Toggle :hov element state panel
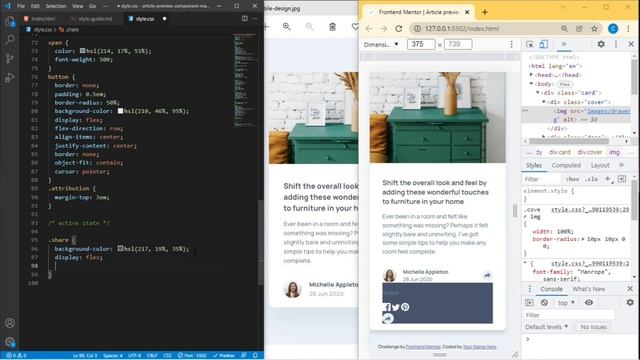 coord(572,179)
